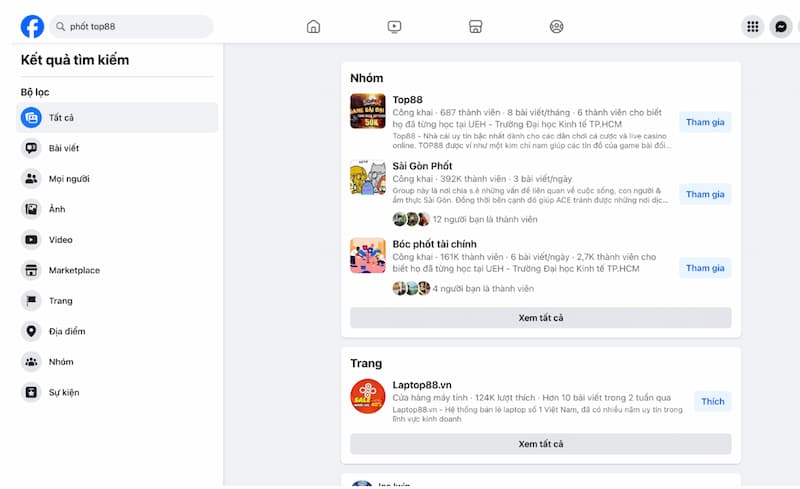Like Laptop88.vn with 'Thích' button
800x489 pixels.
pyautogui.click(x=712, y=402)
